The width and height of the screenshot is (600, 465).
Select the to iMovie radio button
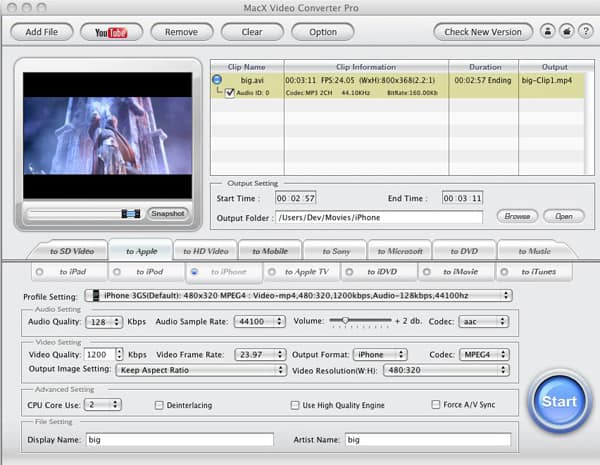click(427, 272)
